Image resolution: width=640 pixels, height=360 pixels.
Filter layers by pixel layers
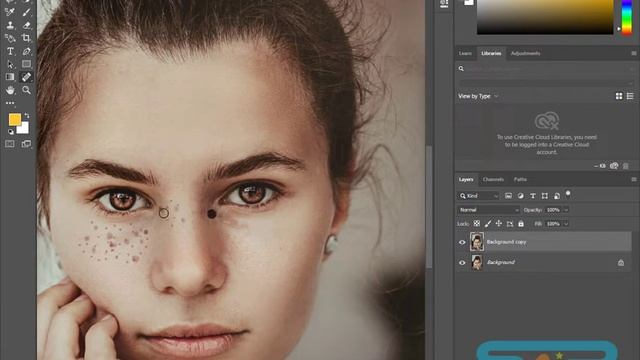(508, 196)
